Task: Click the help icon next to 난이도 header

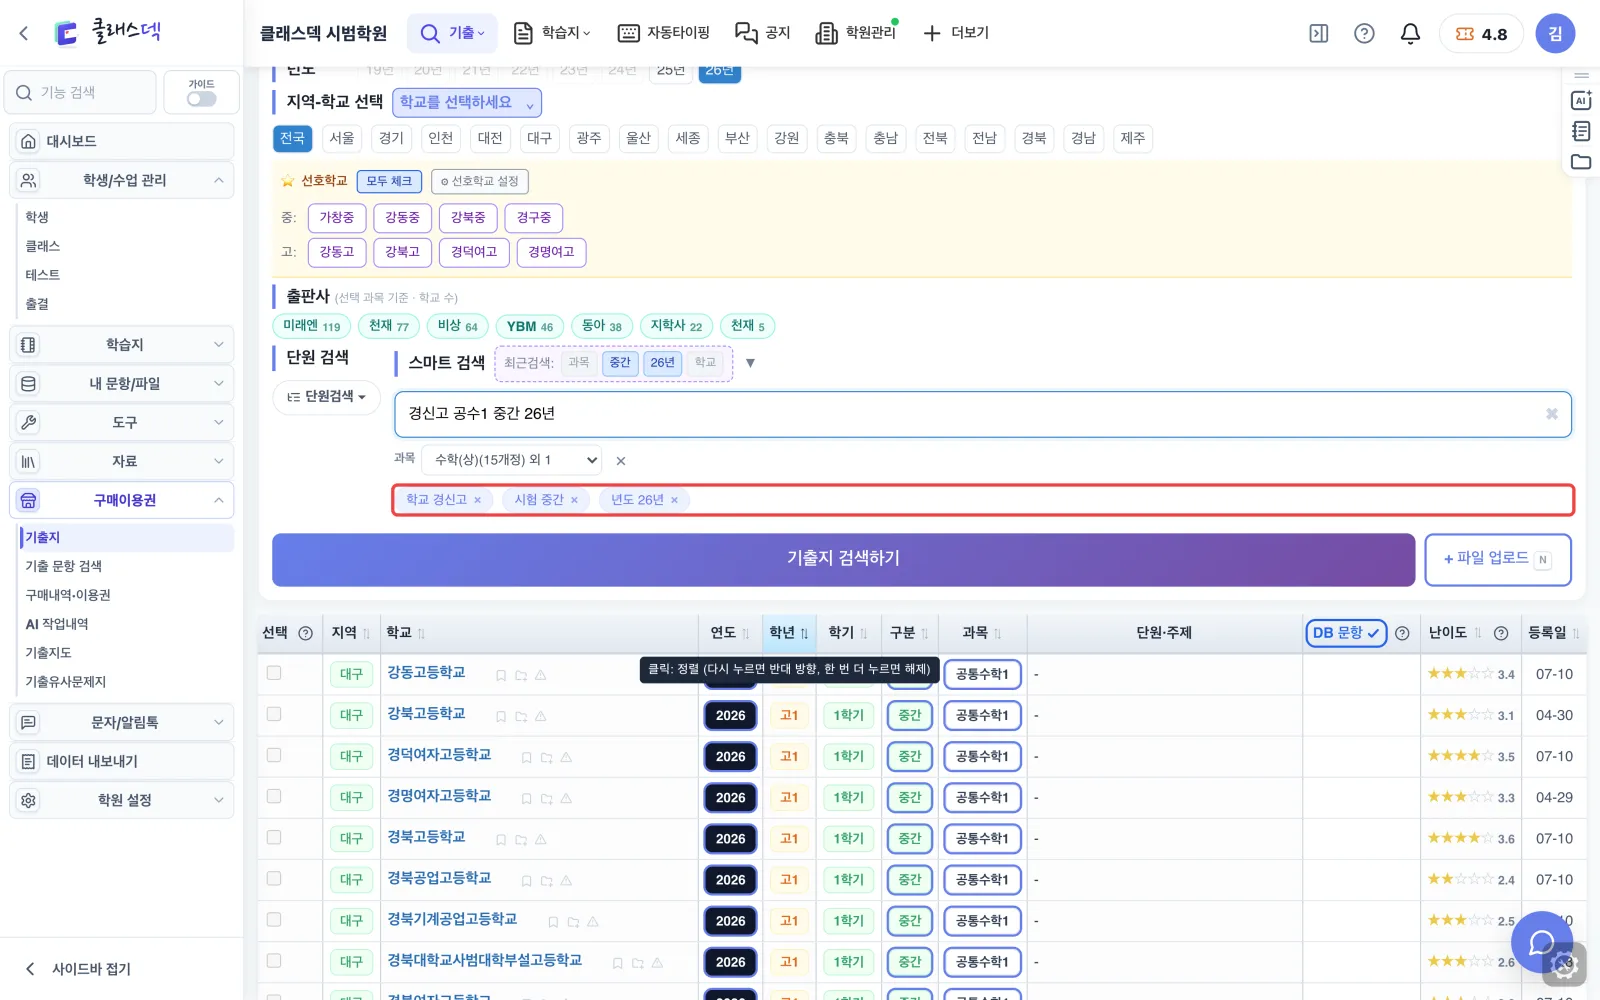Action: click(x=1501, y=633)
